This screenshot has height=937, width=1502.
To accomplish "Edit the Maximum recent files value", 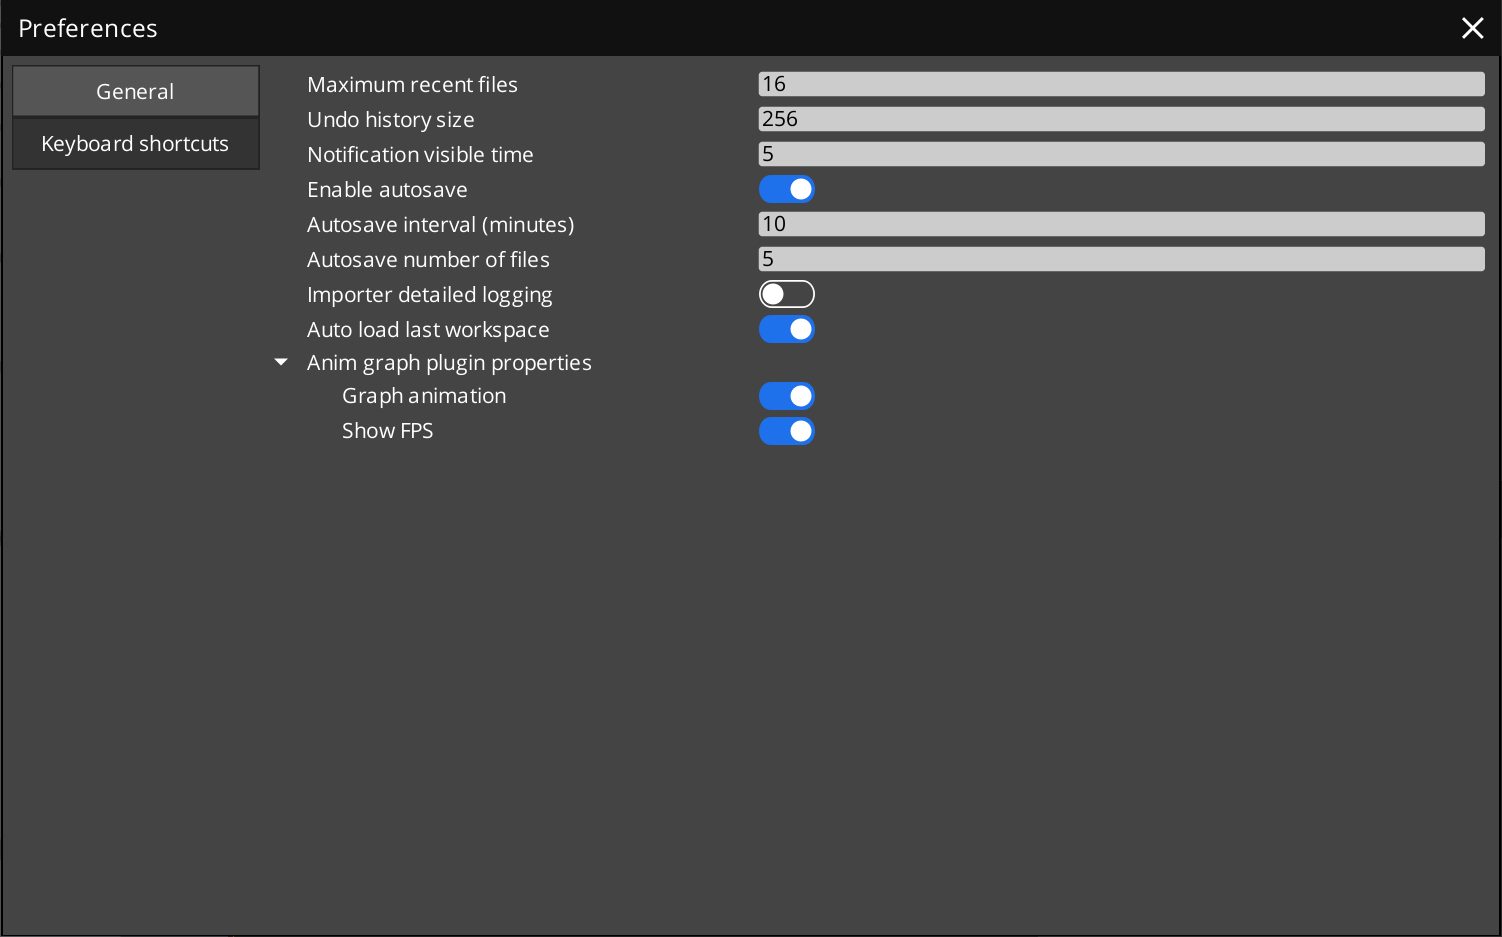I will click(1120, 84).
